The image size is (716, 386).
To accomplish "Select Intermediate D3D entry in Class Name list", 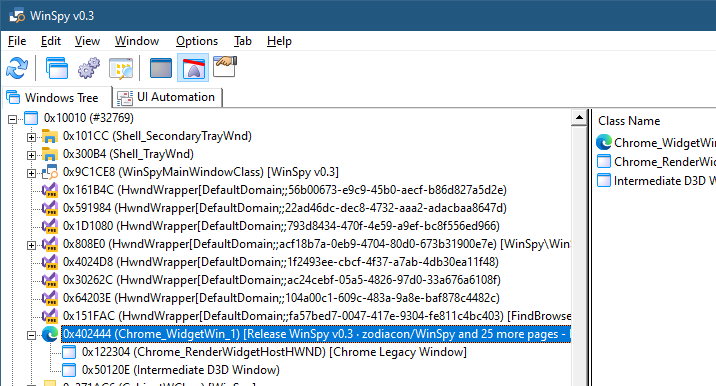I will 664,181.
